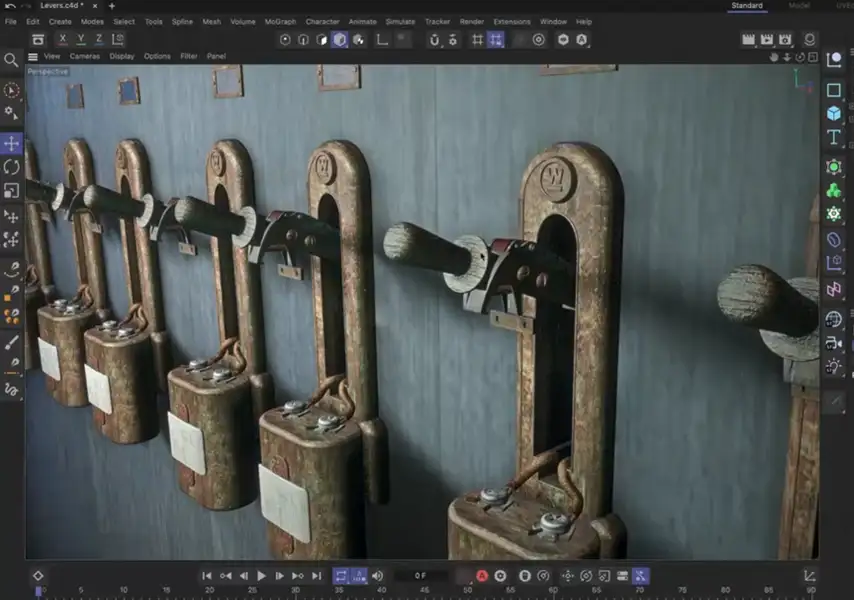The width and height of the screenshot is (854, 600).
Task: Select the Rotate tool
Action: point(11,167)
